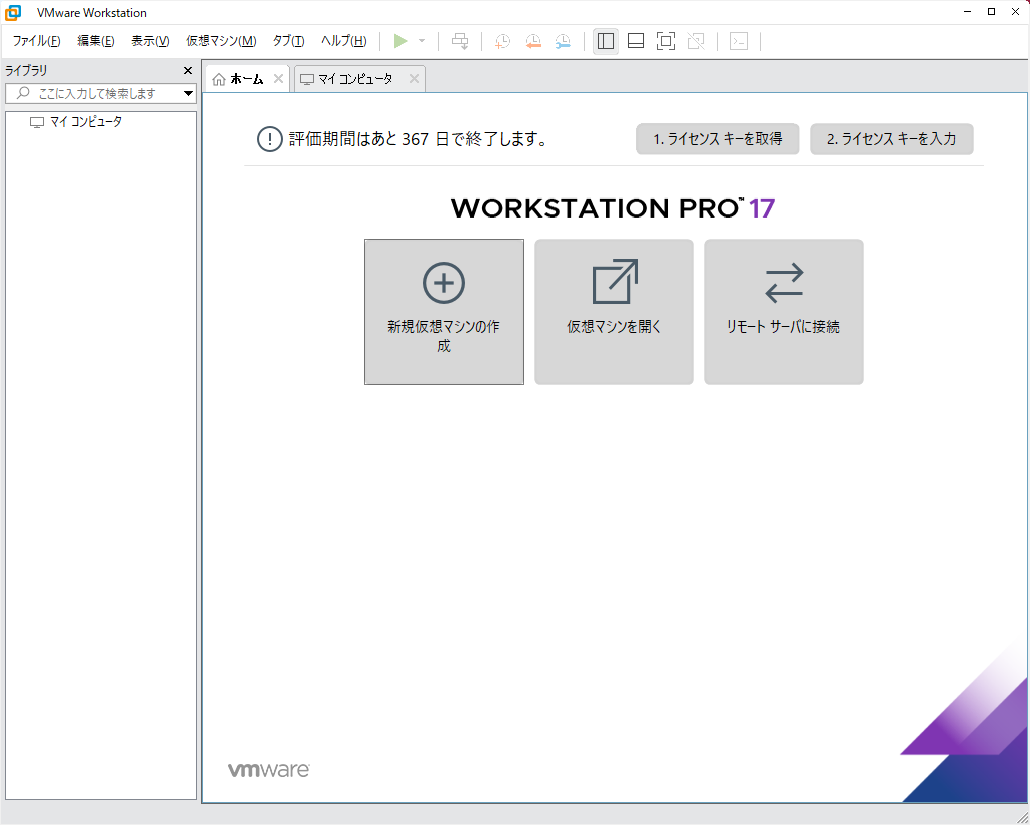The width and height of the screenshot is (1030, 825).
Task: Click the Full Screen mode icon
Action: click(x=666, y=41)
